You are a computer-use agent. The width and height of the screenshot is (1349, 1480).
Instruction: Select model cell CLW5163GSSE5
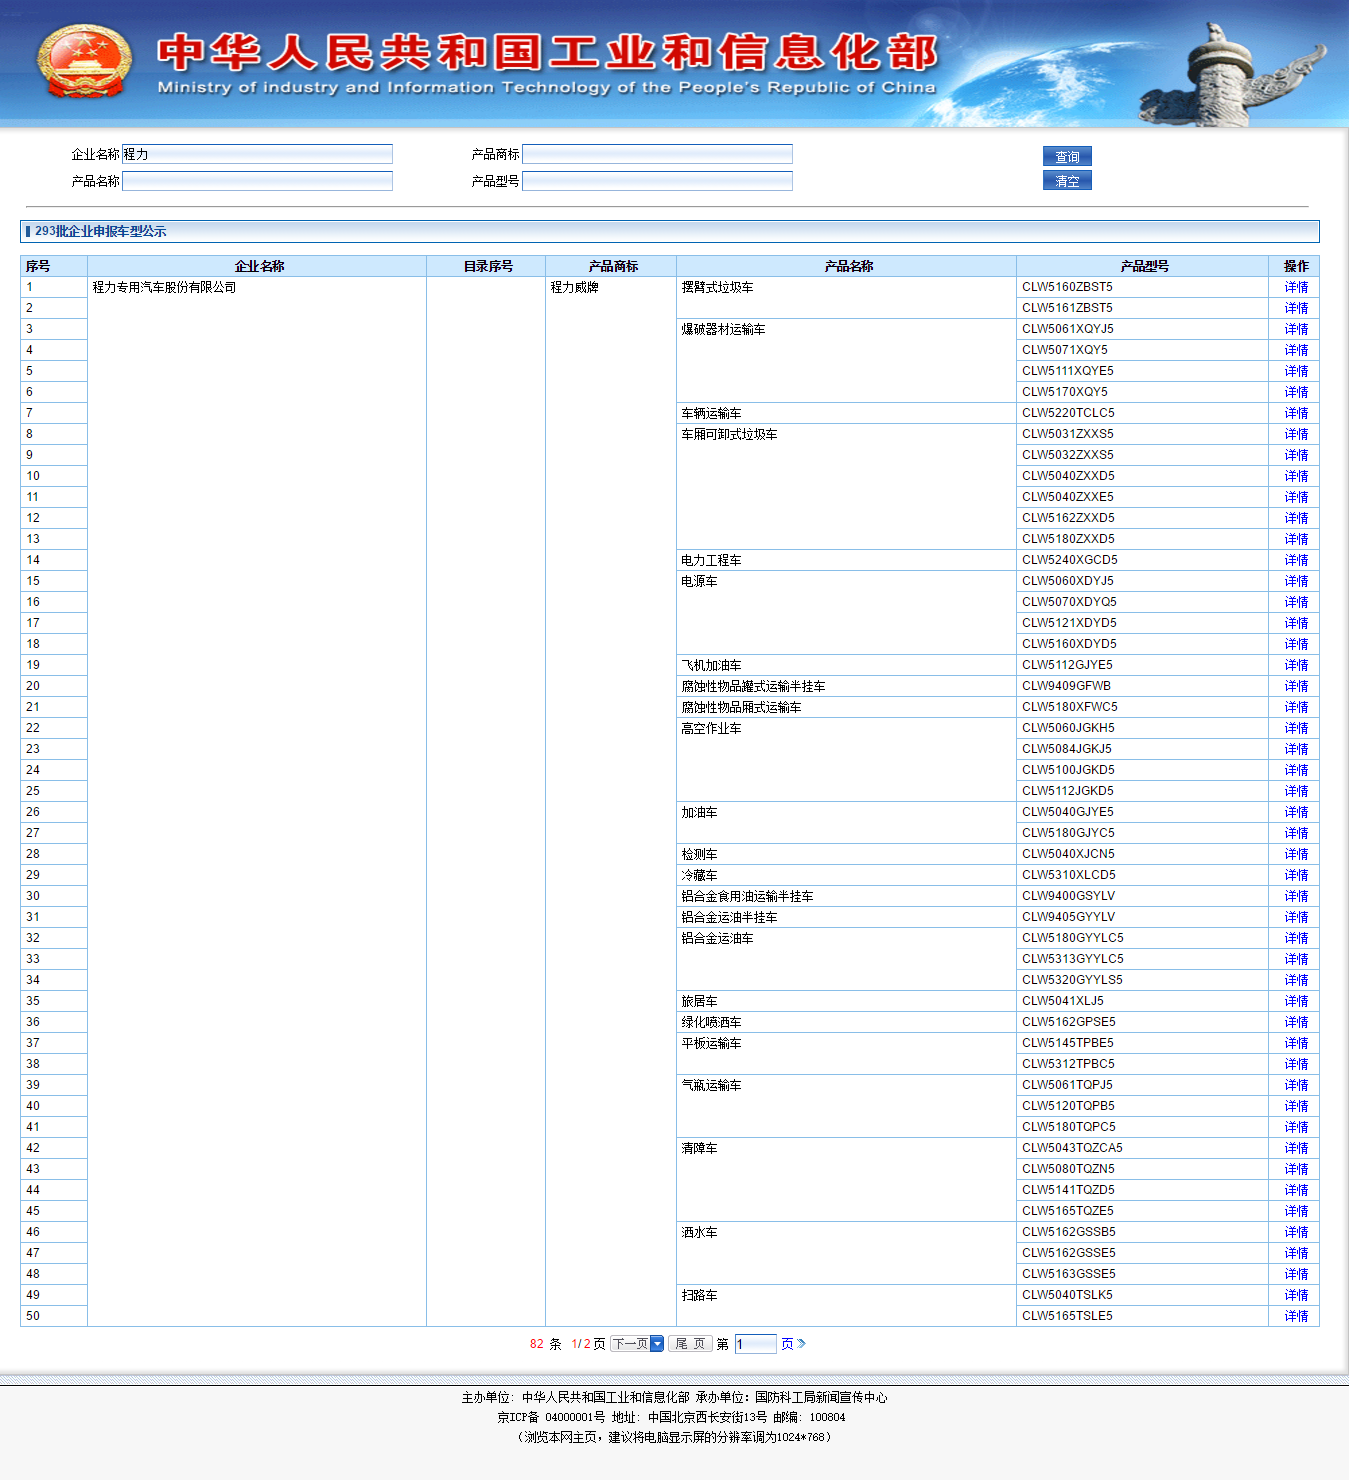pos(1069,1274)
